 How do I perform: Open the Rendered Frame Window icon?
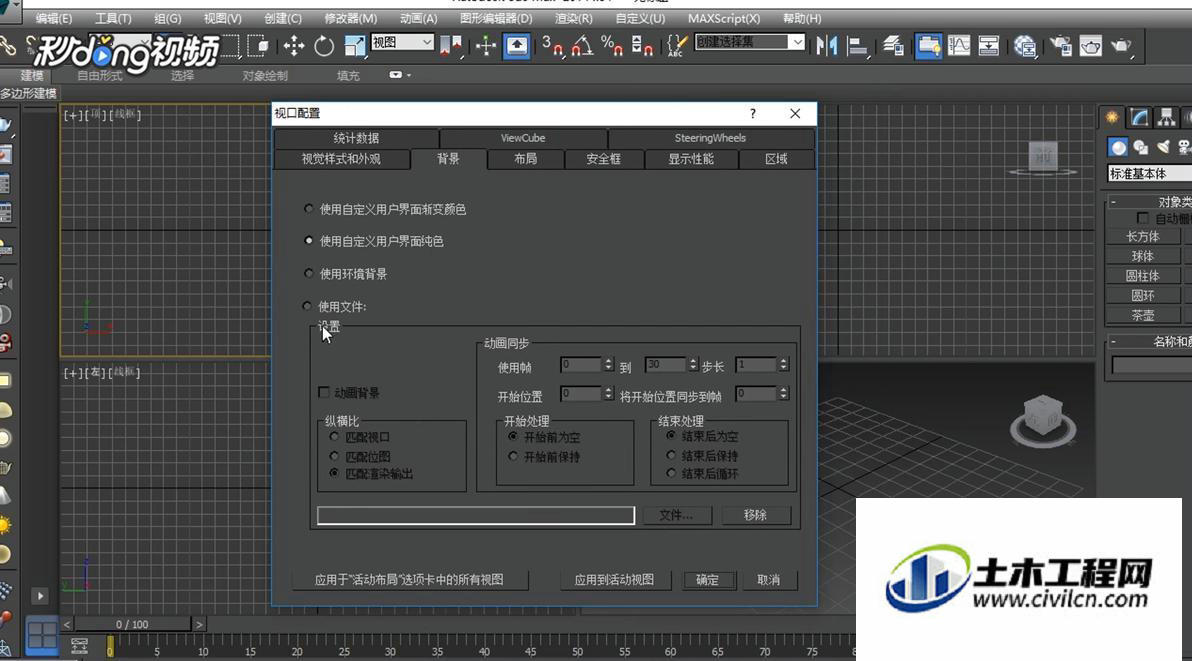[1091, 46]
